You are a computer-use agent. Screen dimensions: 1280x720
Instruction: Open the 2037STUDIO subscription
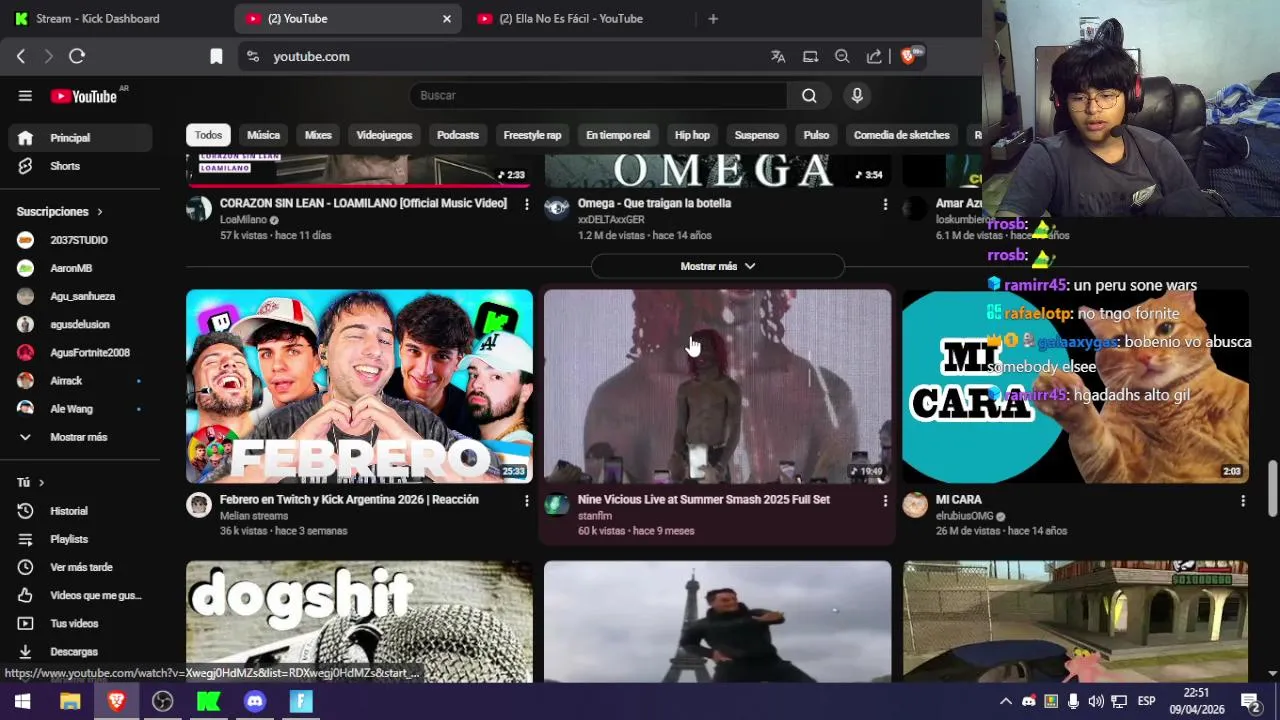(x=80, y=240)
